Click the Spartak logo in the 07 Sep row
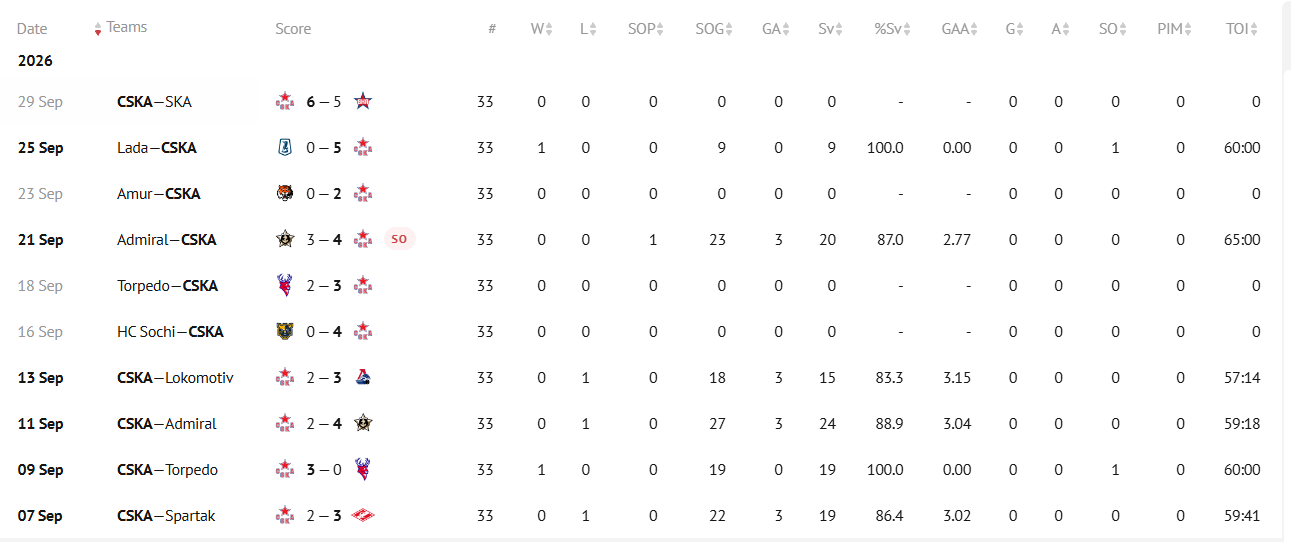1291x542 pixels. click(x=364, y=515)
